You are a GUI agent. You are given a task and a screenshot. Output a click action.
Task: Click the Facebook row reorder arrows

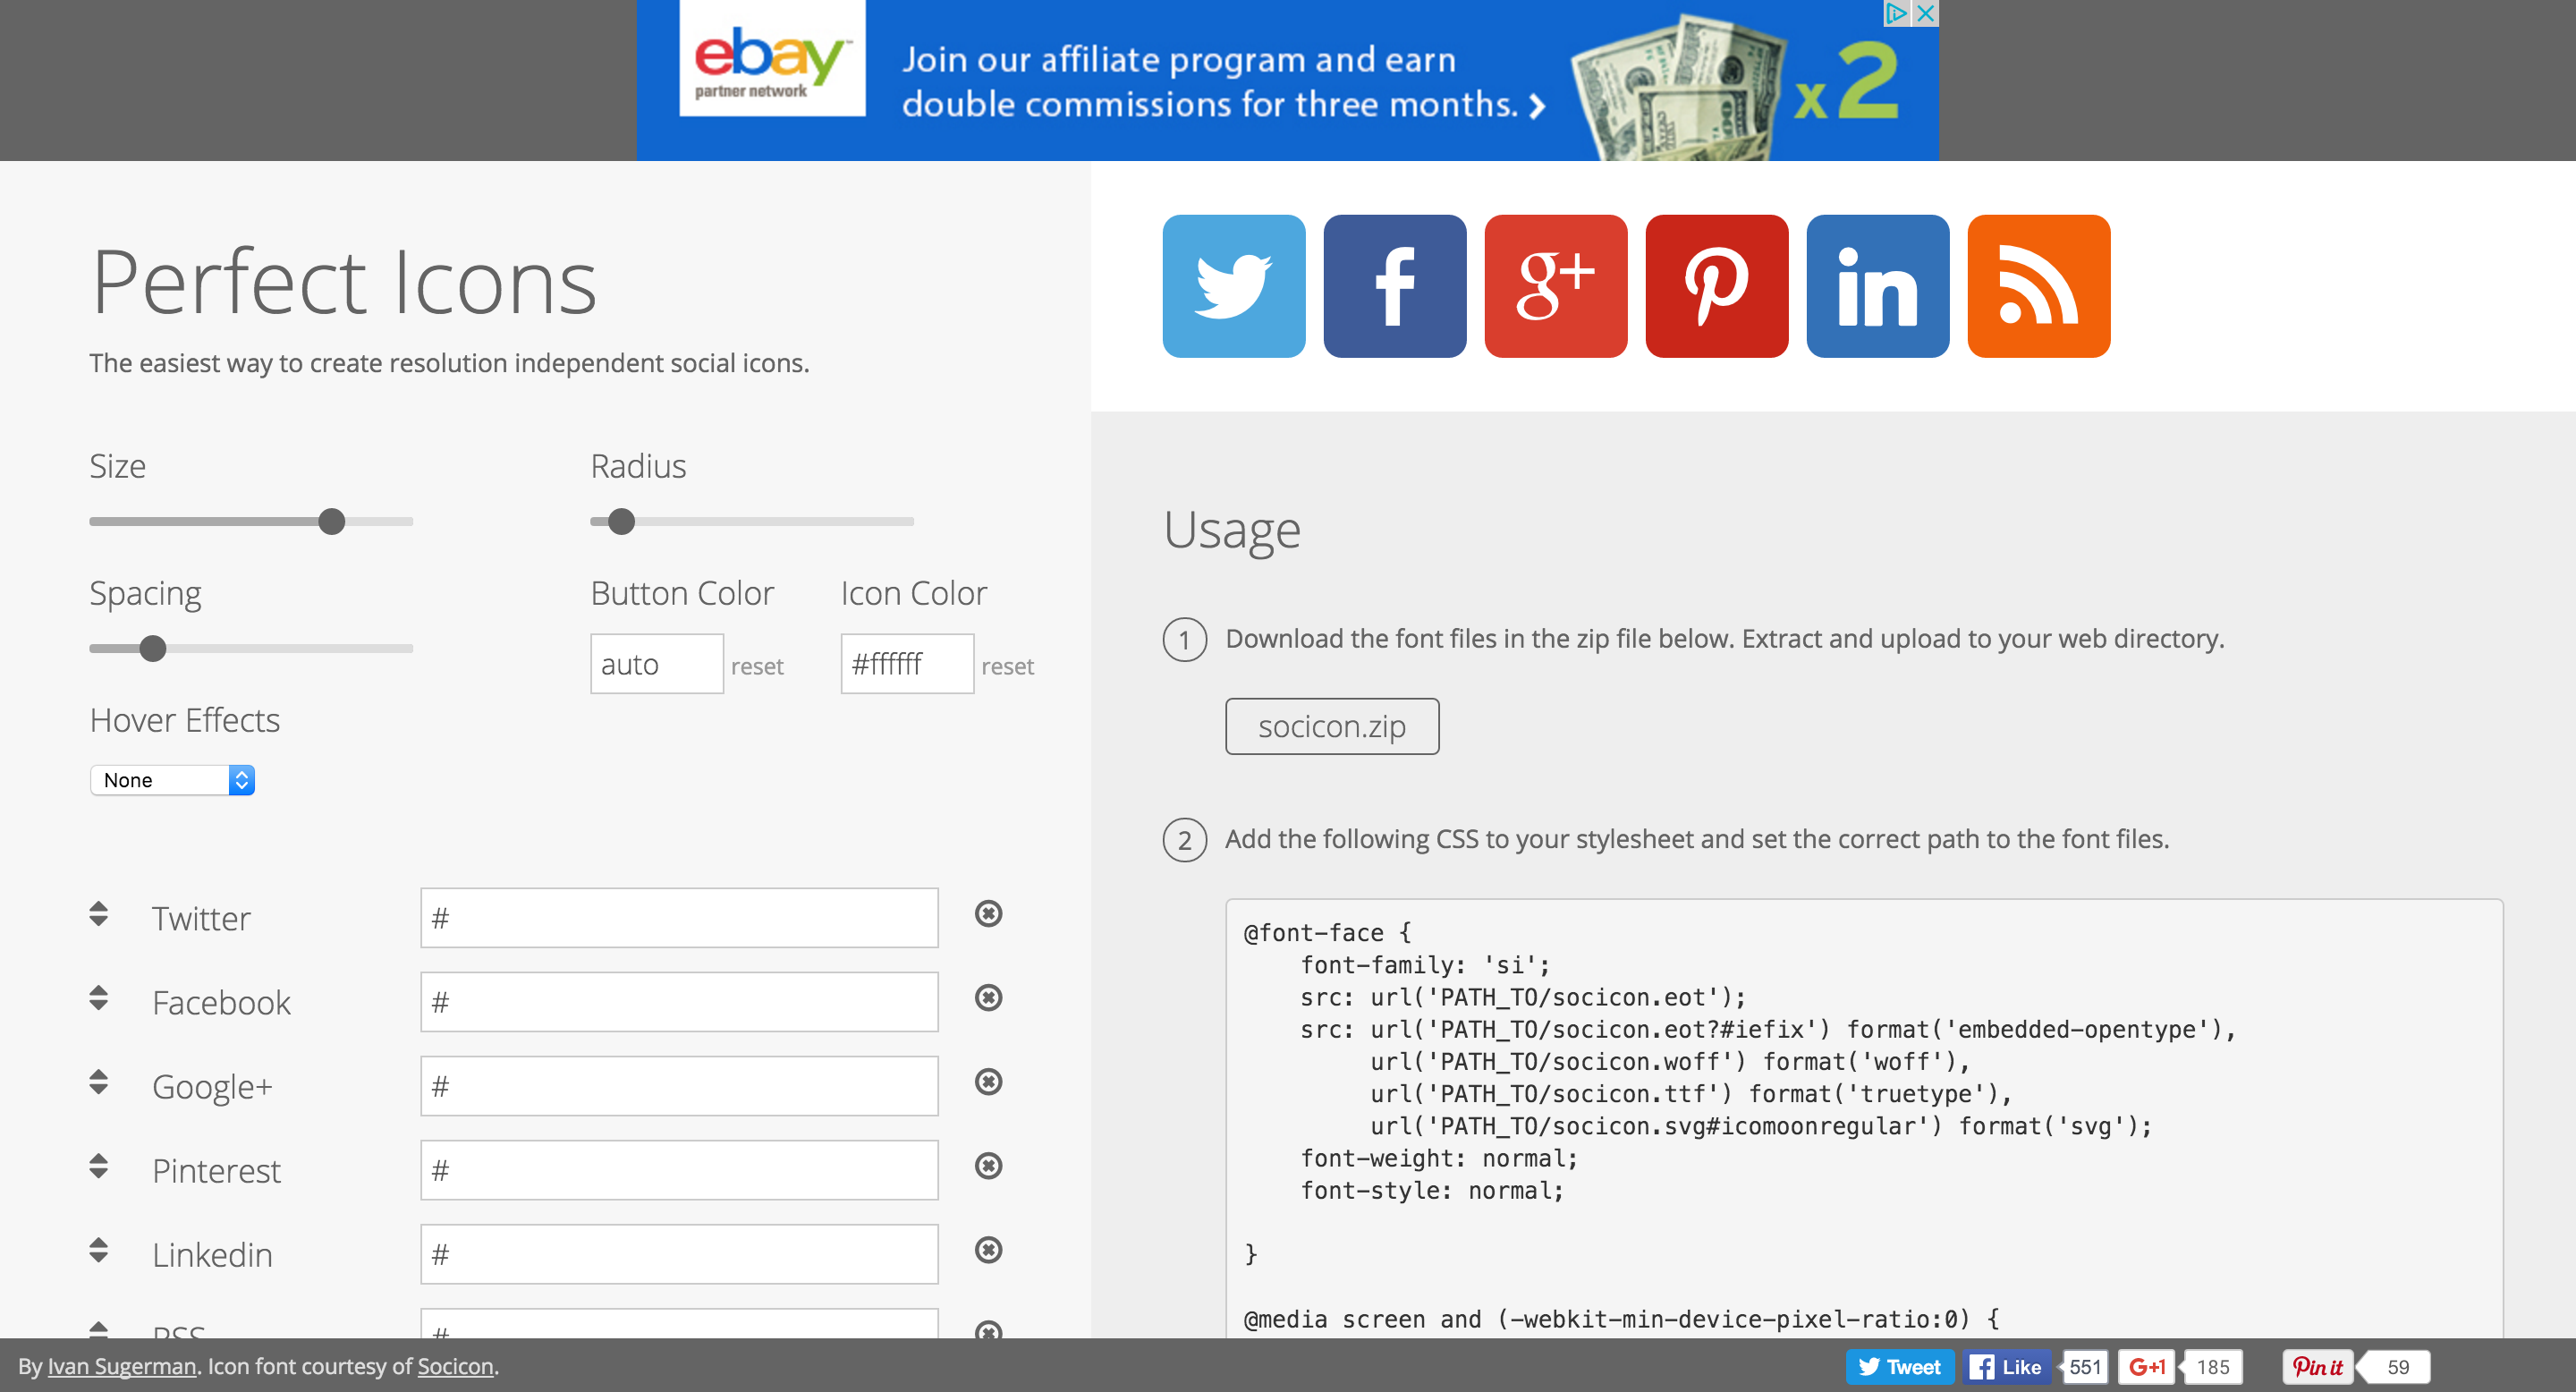pos(98,998)
